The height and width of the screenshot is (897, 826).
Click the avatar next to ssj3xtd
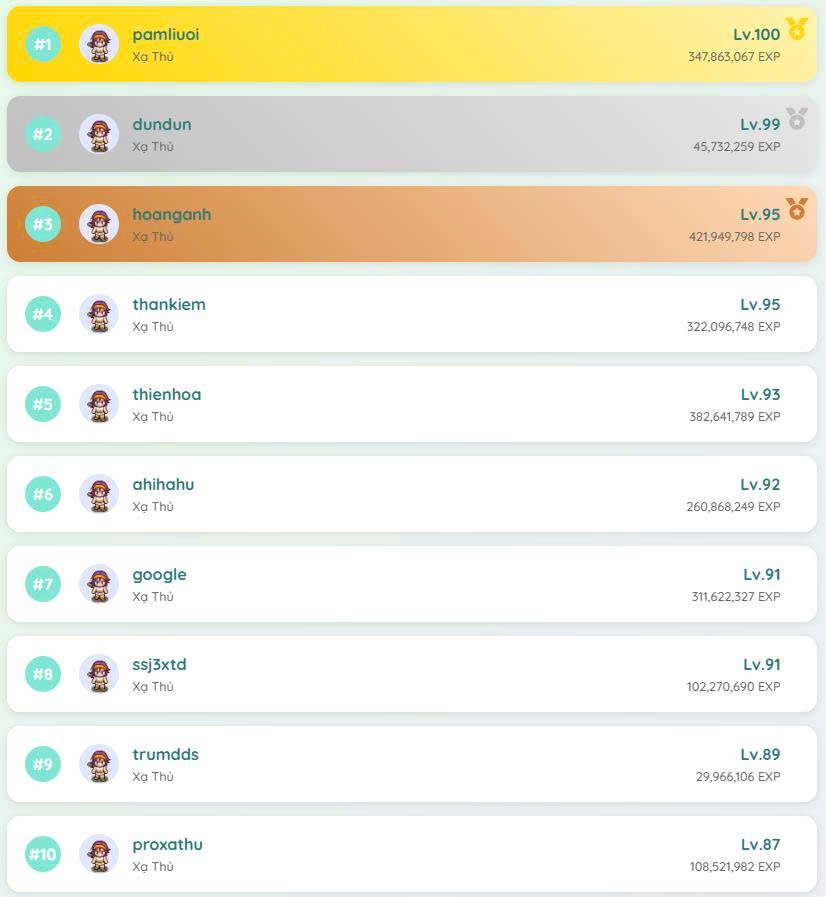coord(99,674)
